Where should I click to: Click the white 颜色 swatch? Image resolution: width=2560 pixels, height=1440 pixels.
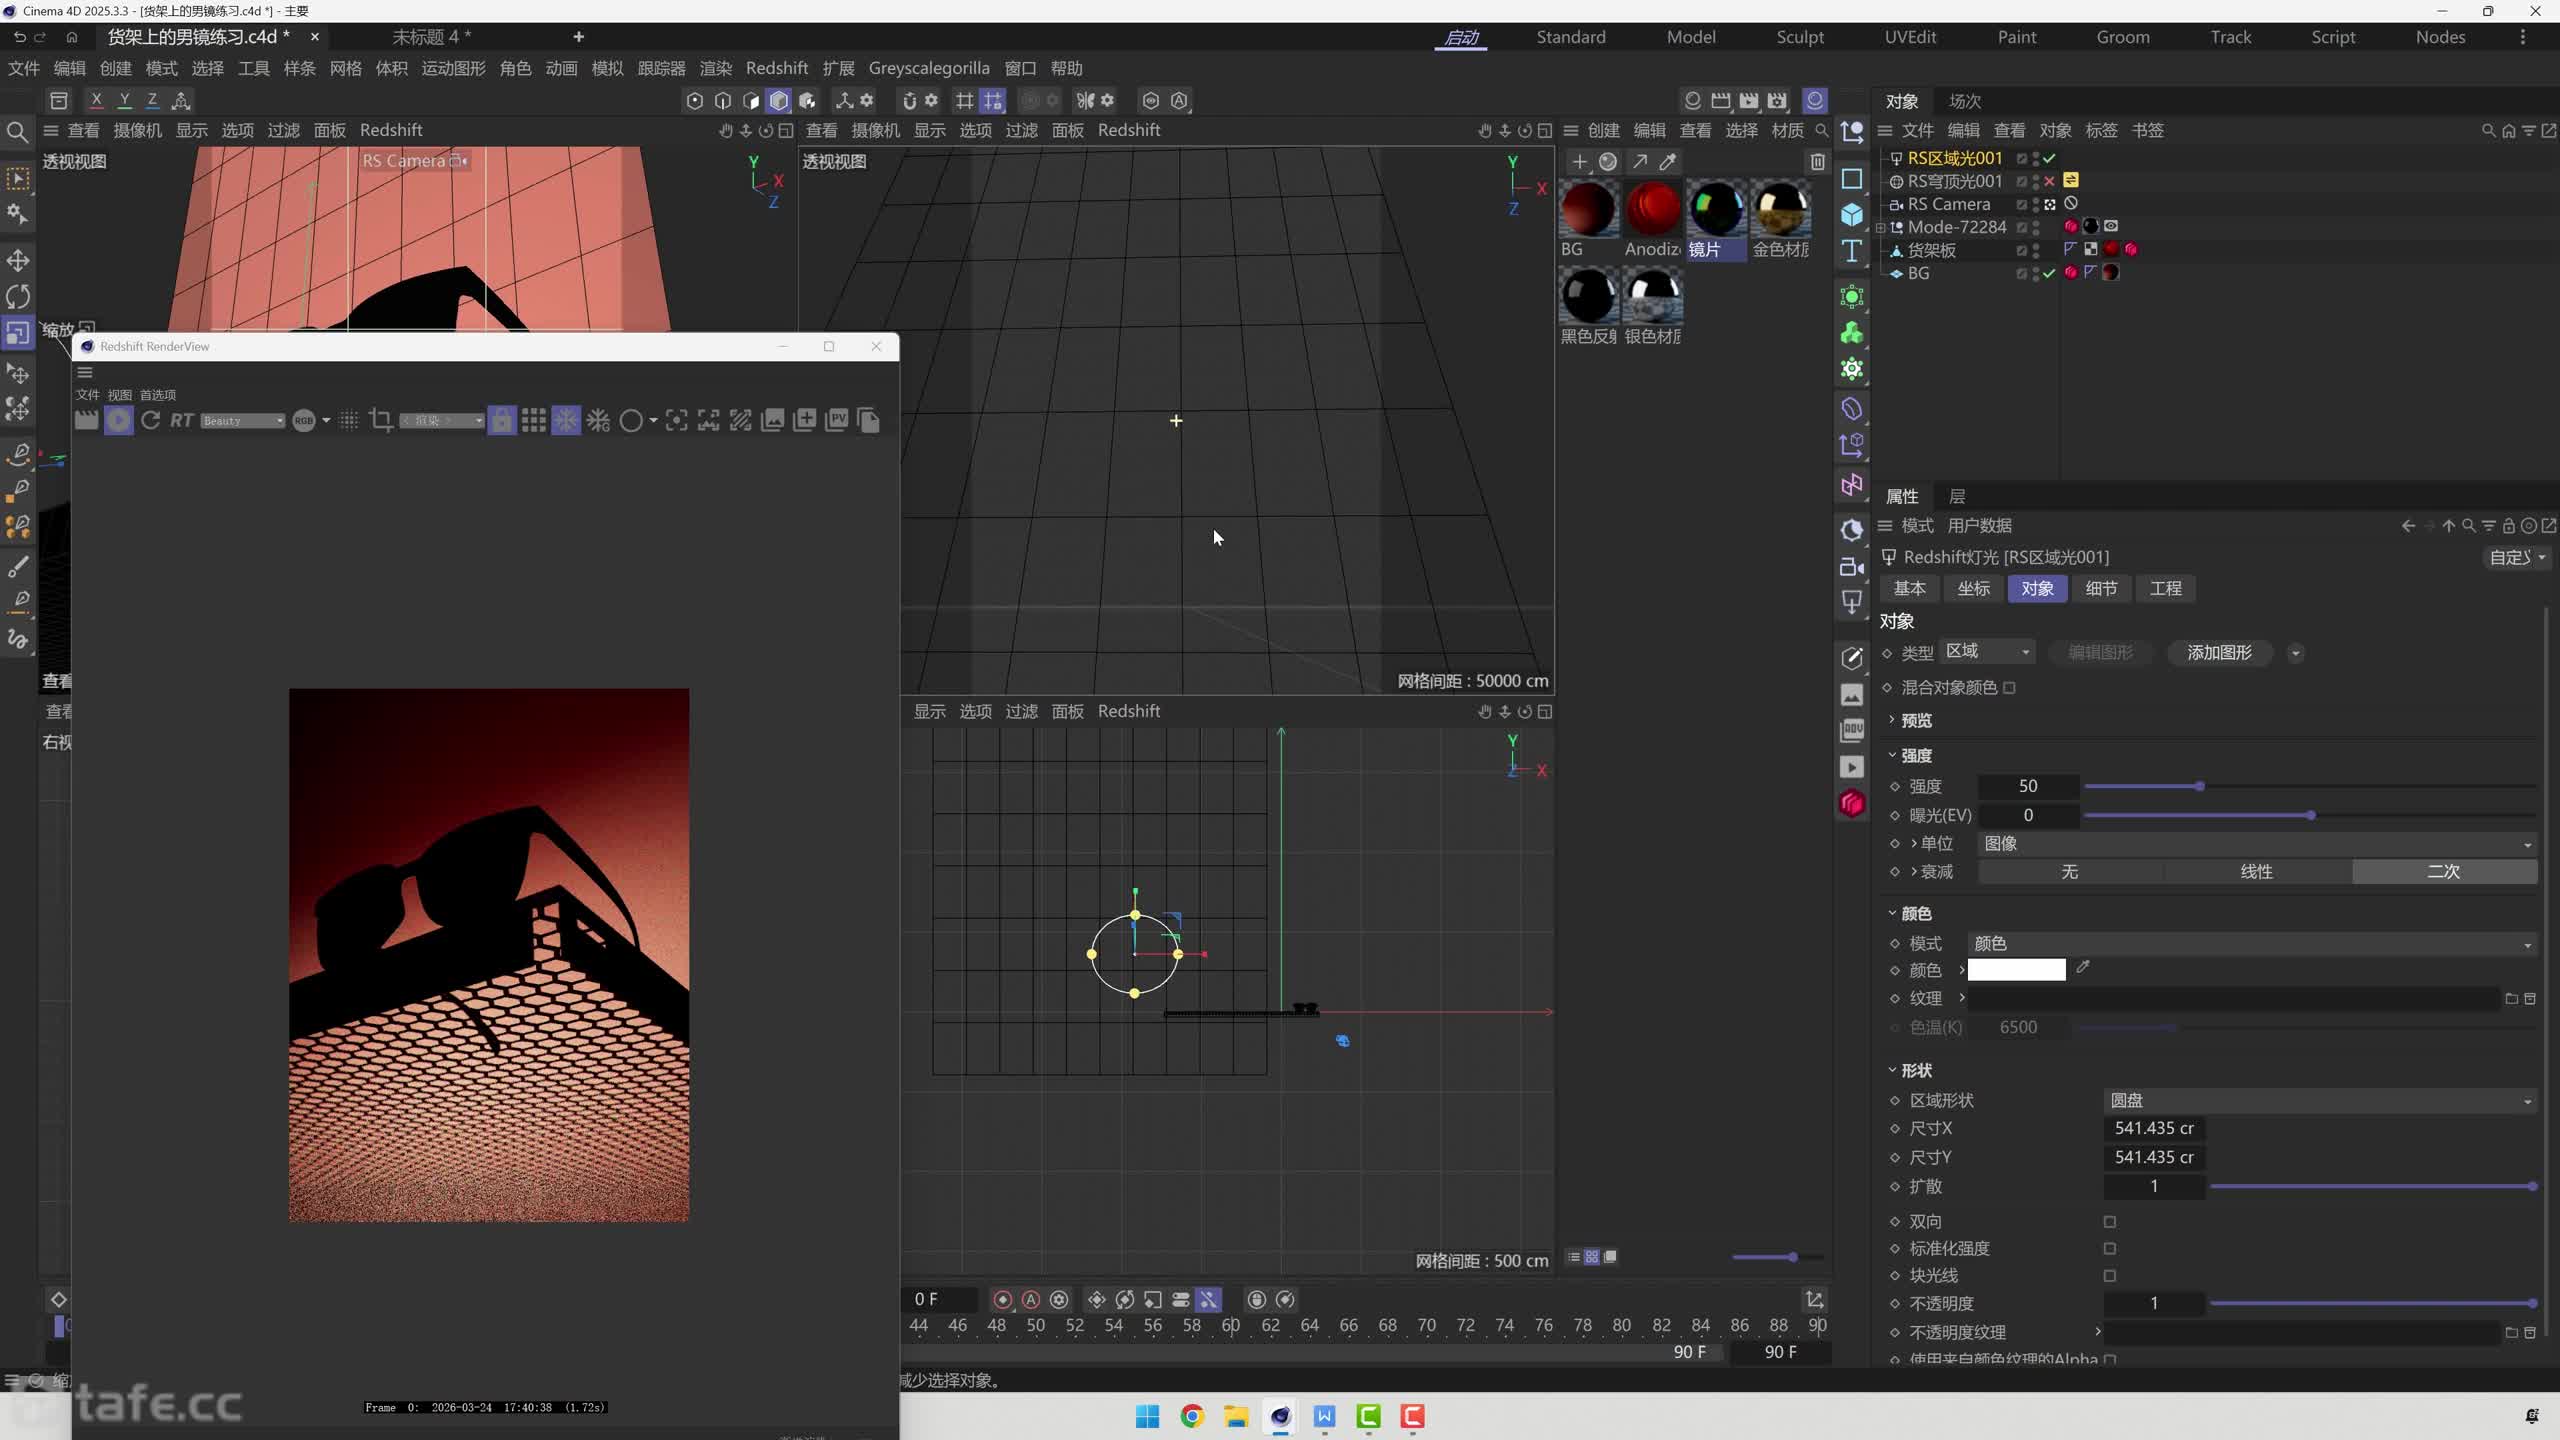pos(2016,970)
